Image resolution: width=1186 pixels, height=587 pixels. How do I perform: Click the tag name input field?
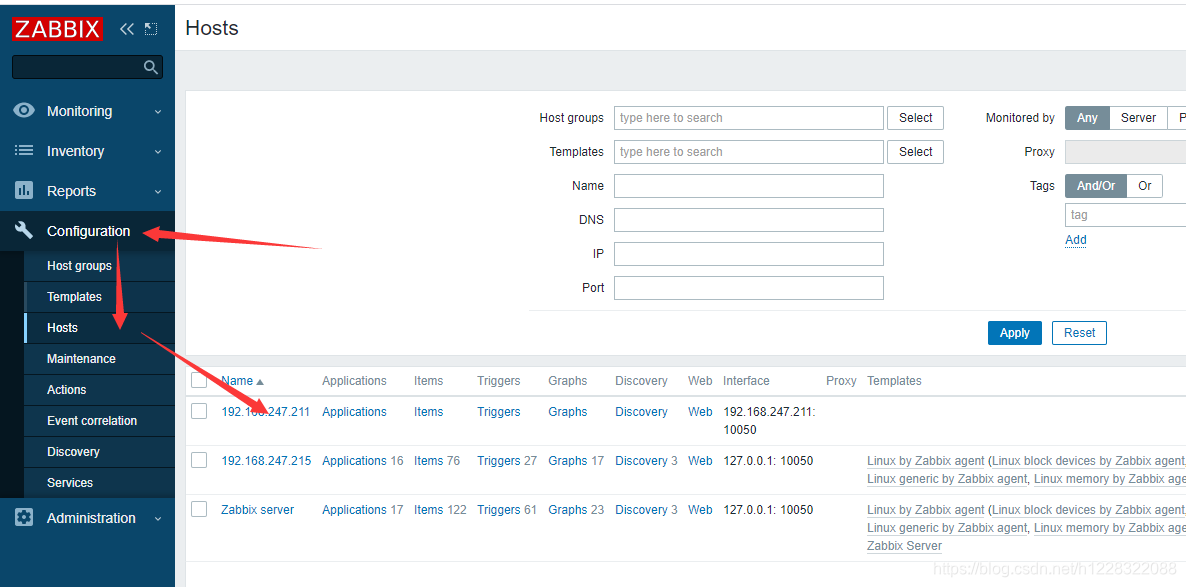tap(1125, 215)
